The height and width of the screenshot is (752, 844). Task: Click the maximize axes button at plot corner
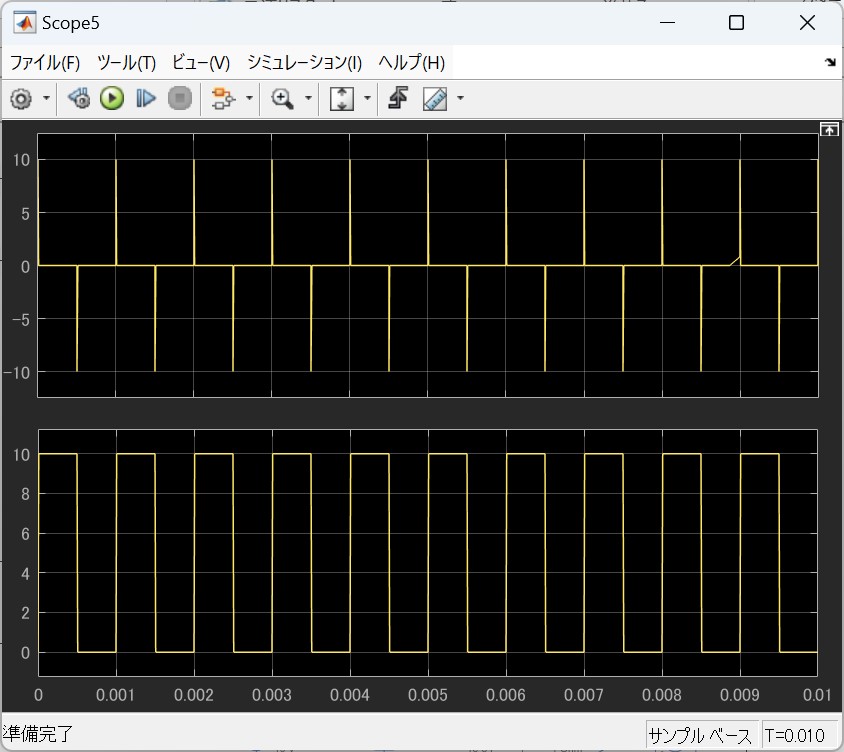pyautogui.click(x=827, y=129)
